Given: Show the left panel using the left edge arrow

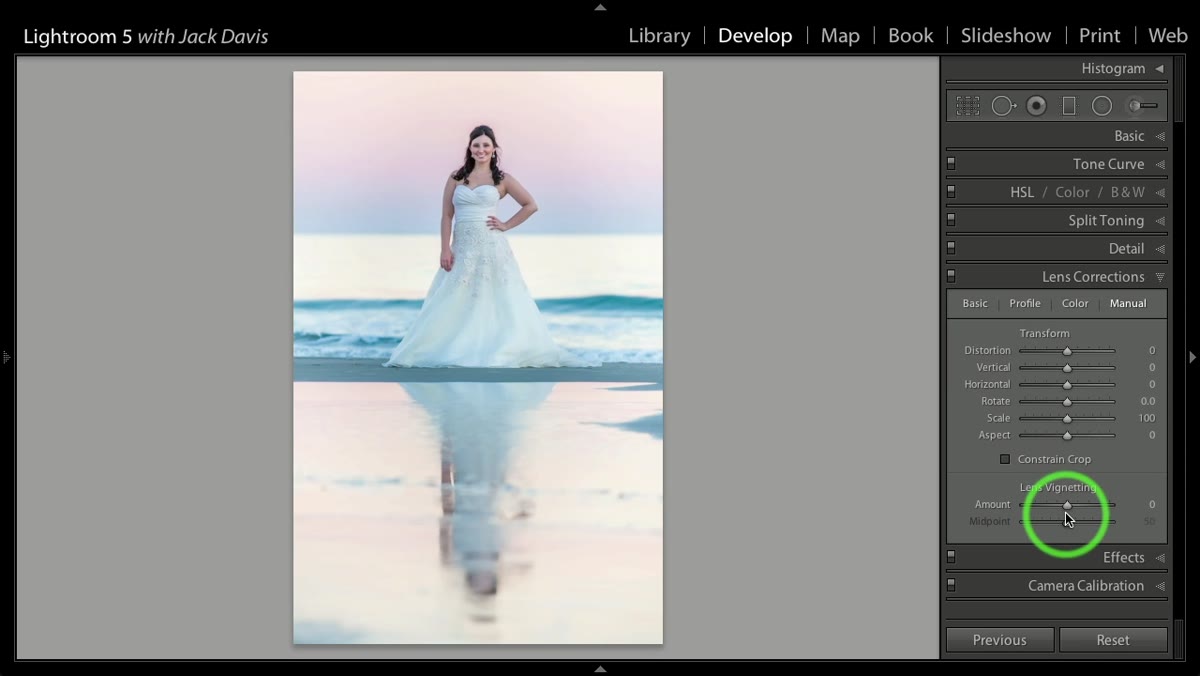Looking at the screenshot, I should click(6, 357).
